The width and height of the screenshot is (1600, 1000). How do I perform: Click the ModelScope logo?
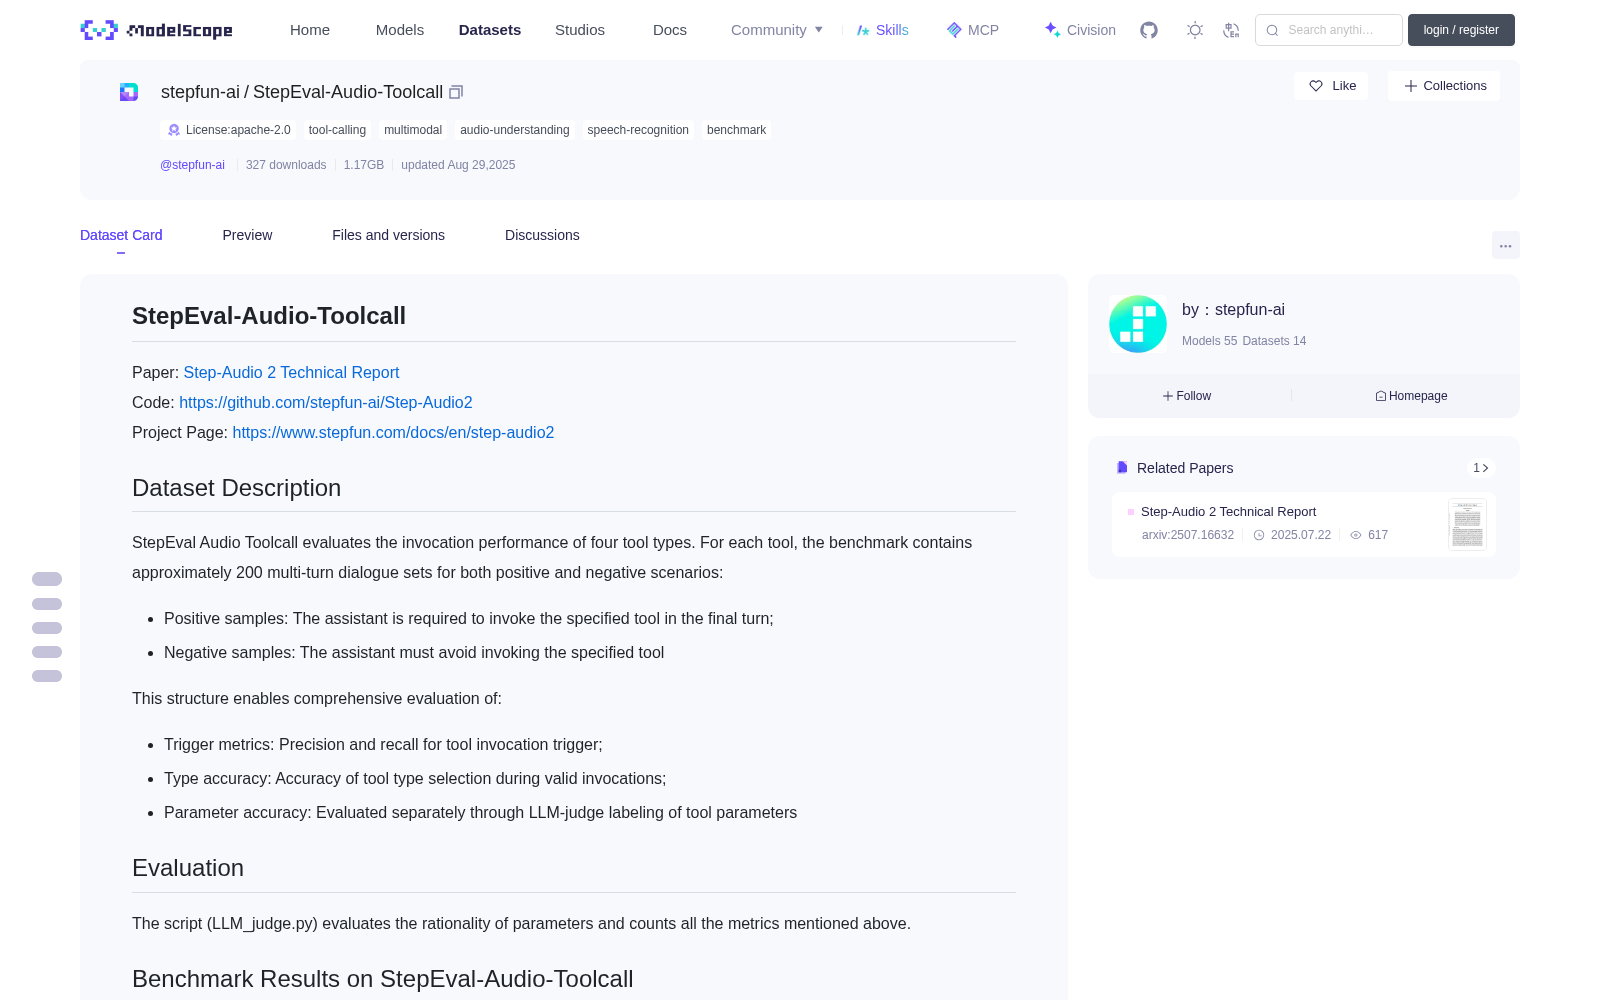[157, 30]
